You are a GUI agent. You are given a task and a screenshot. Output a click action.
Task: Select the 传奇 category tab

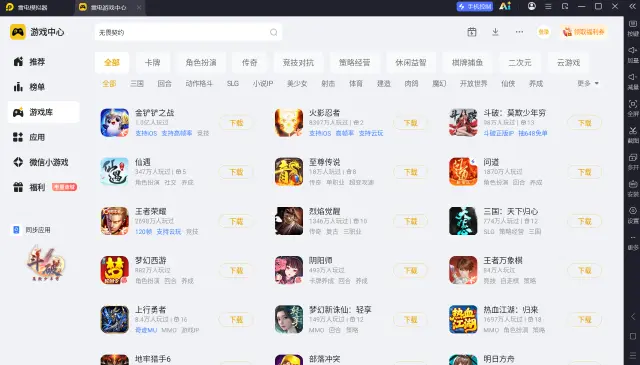pos(249,62)
